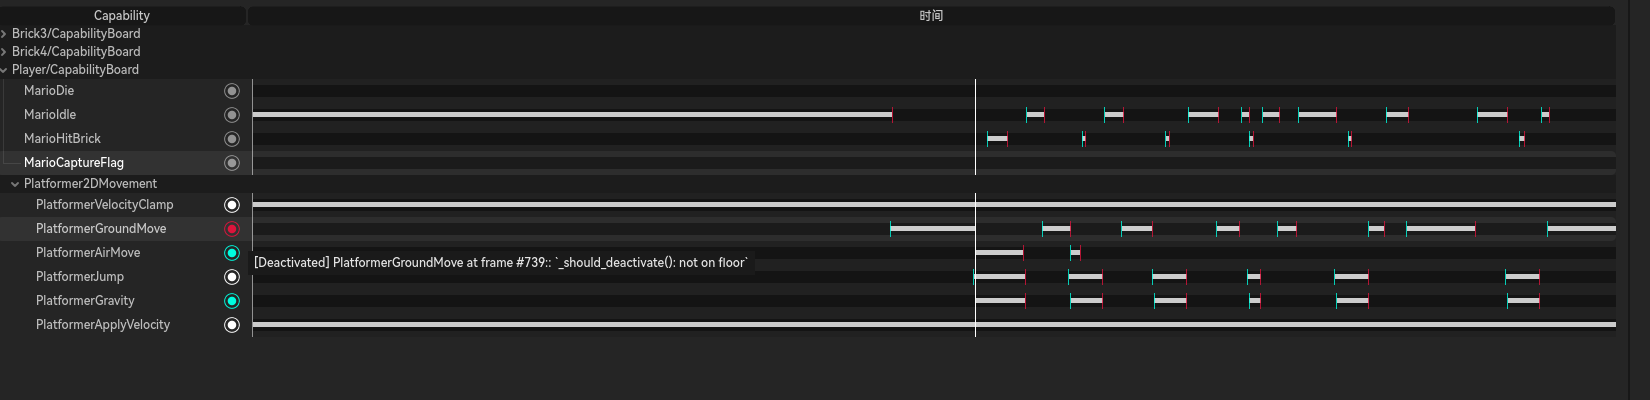This screenshot has width=1650, height=400.
Task: Toggle the PlatformerVelocityClamp state circle
Action: coord(232,205)
